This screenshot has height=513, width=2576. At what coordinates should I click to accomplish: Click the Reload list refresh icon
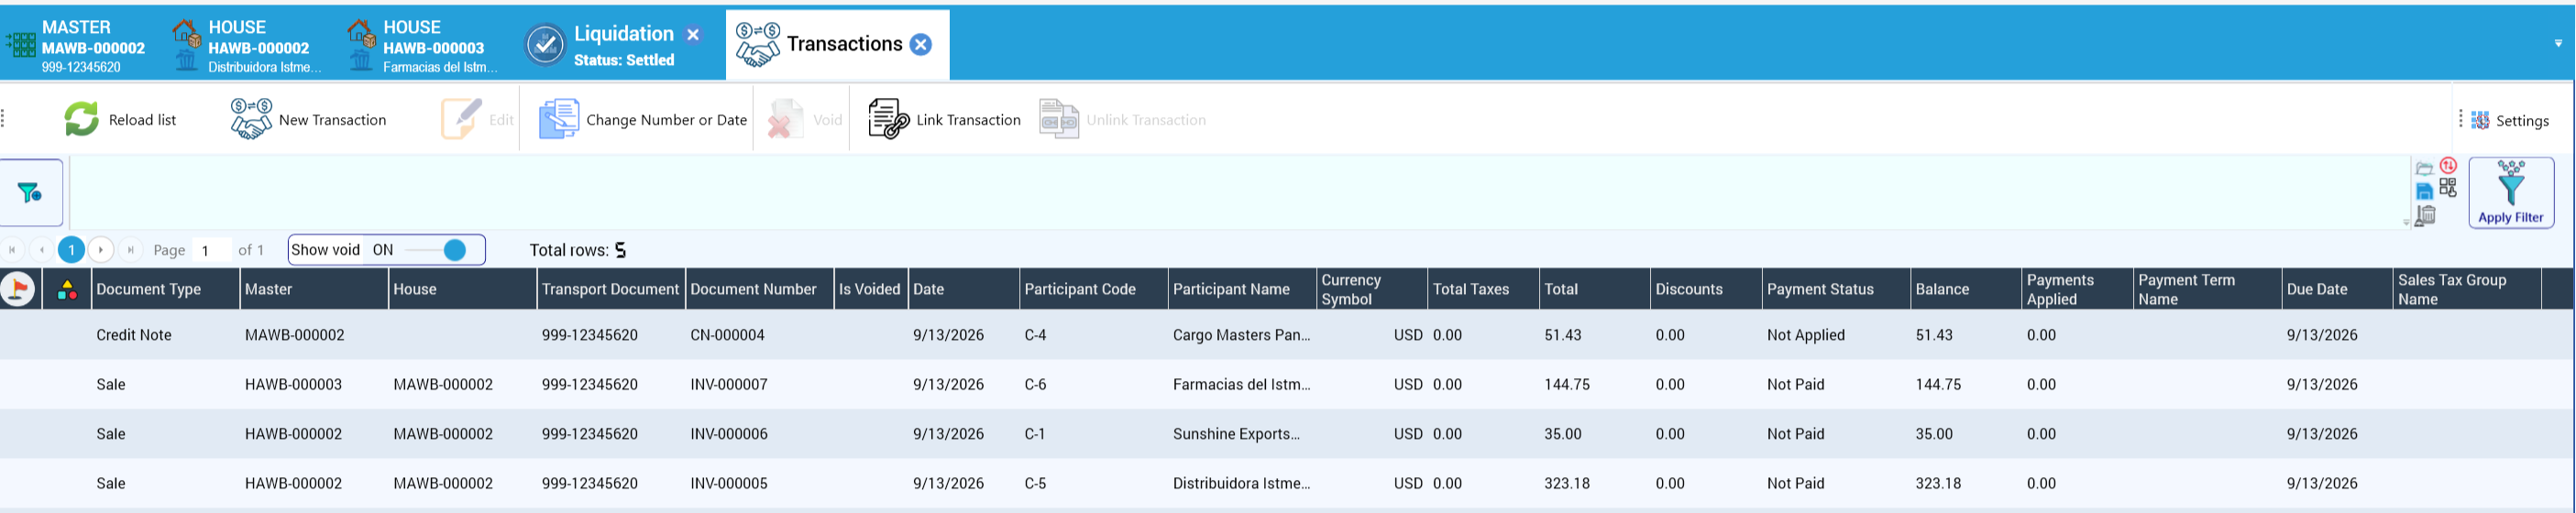[x=81, y=119]
